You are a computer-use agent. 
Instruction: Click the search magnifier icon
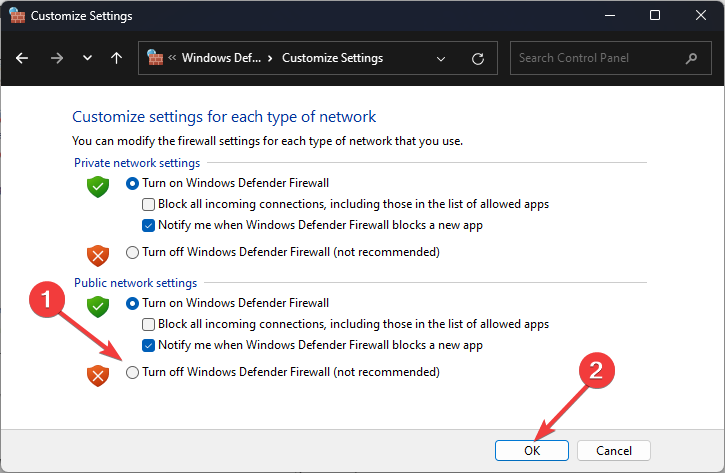pos(691,58)
